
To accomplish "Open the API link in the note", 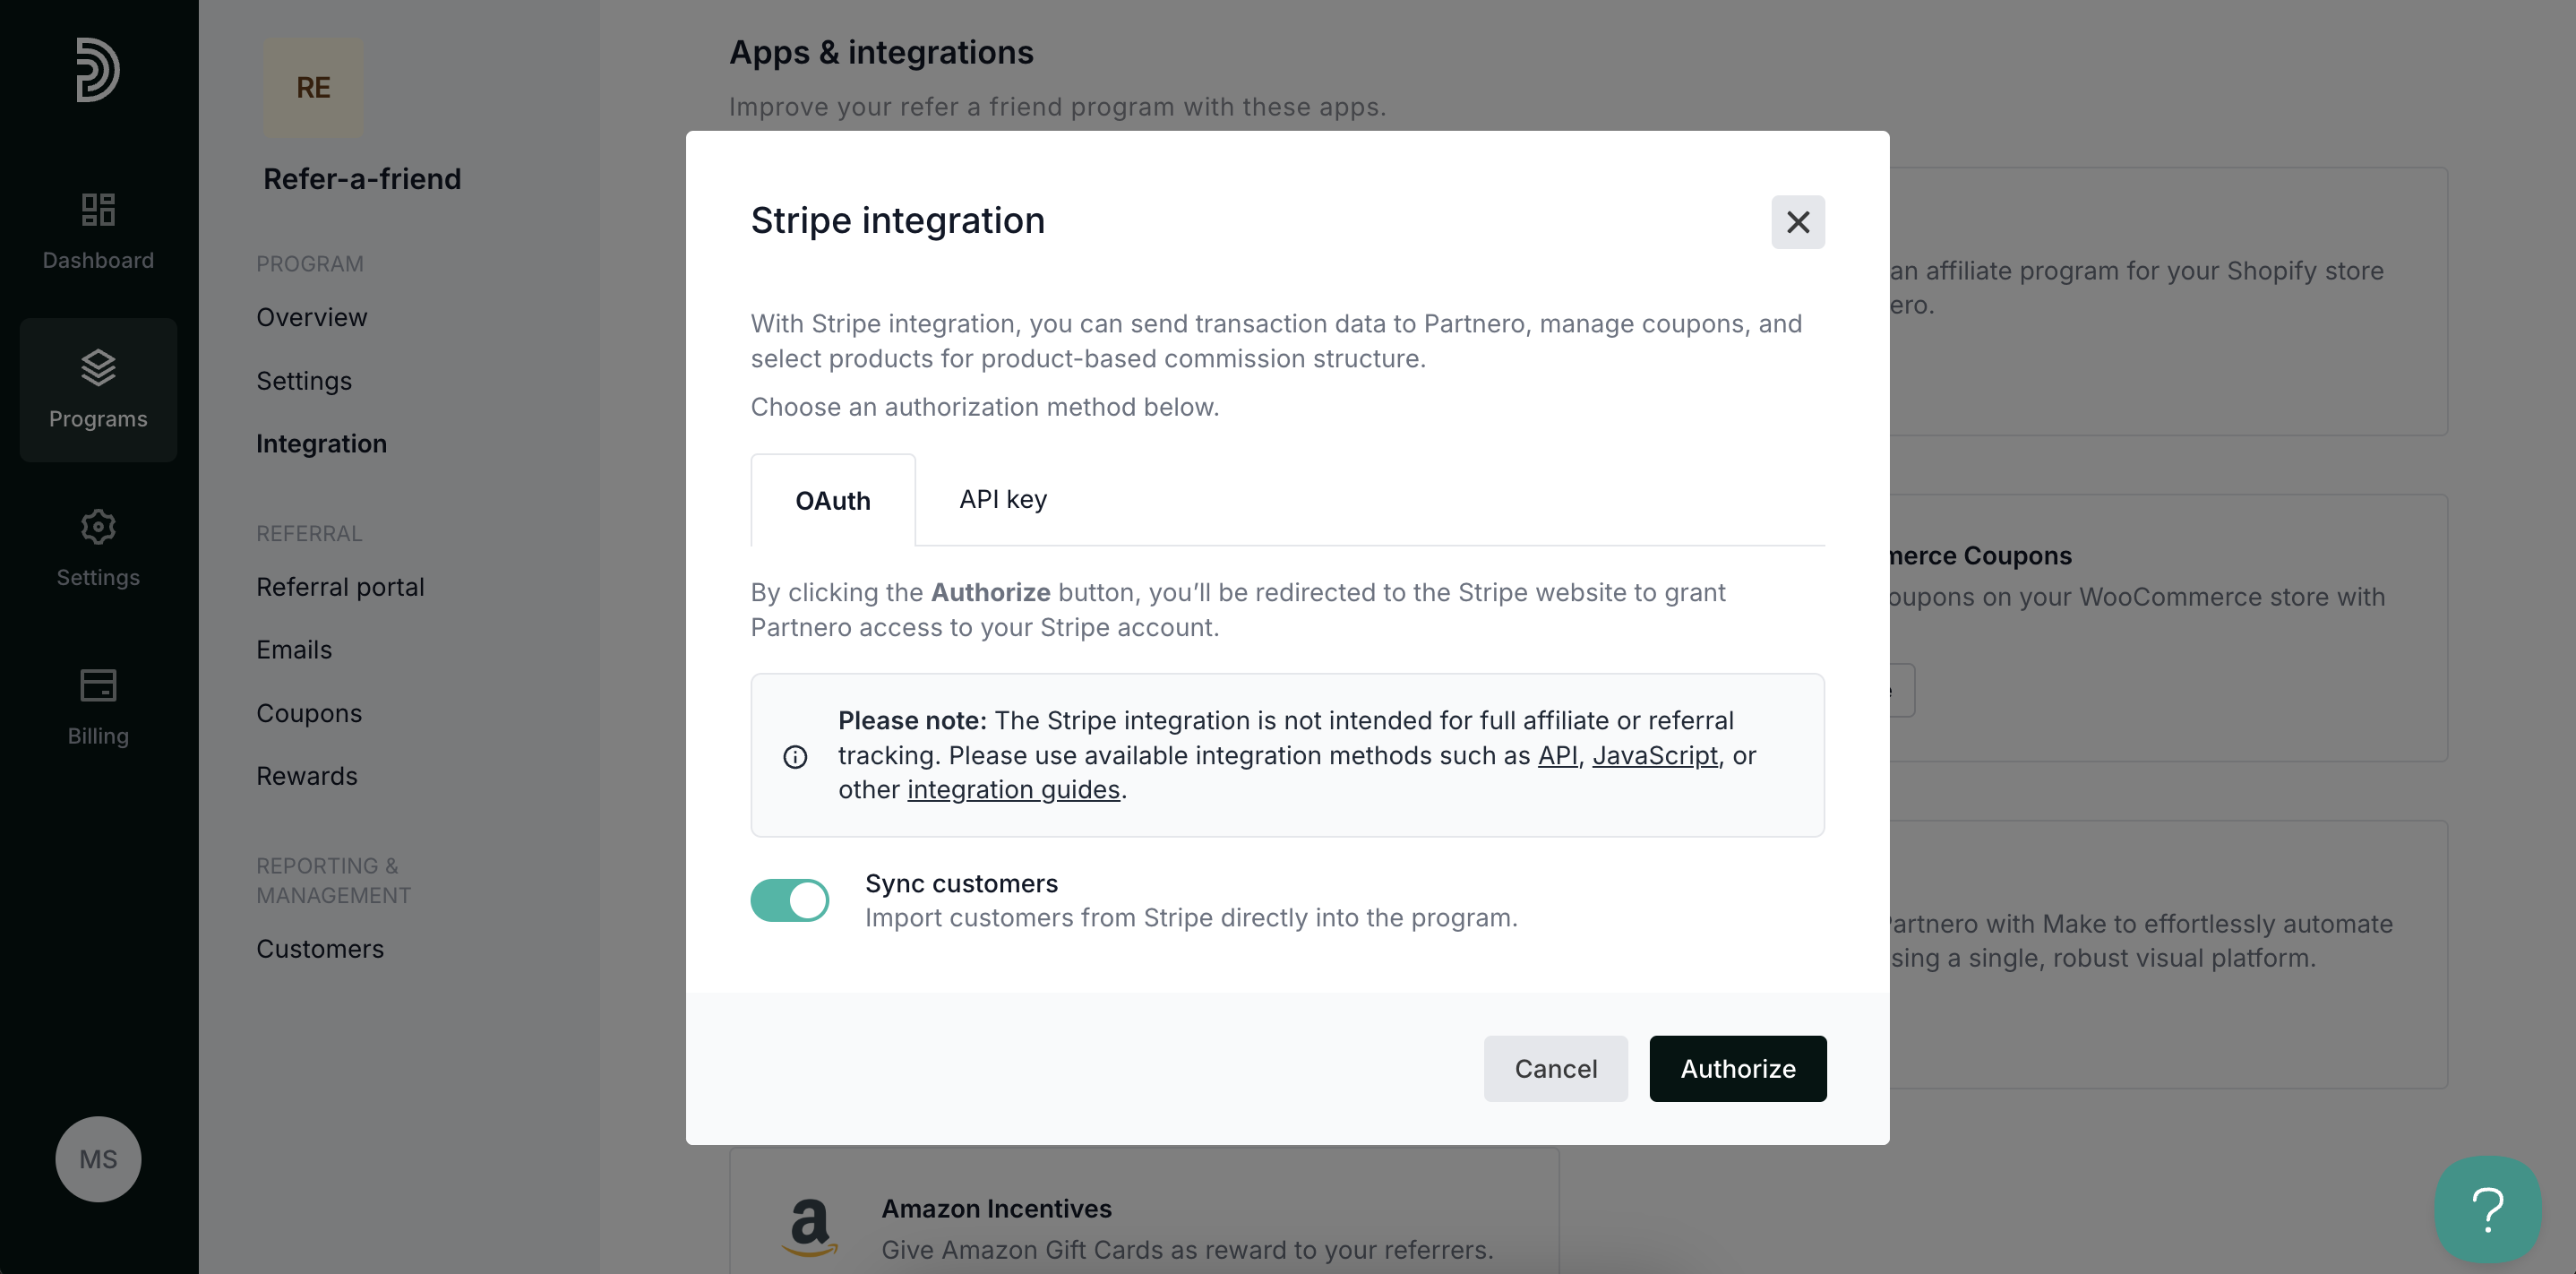I will point(1556,755).
